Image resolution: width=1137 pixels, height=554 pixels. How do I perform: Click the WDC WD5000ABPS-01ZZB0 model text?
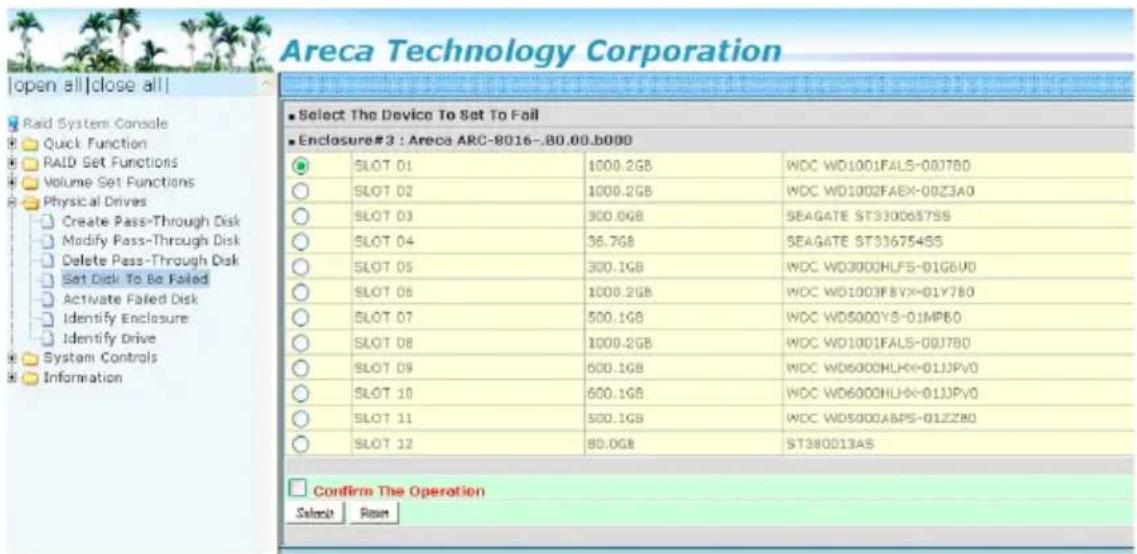pyautogui.click(x=880, y=418)
